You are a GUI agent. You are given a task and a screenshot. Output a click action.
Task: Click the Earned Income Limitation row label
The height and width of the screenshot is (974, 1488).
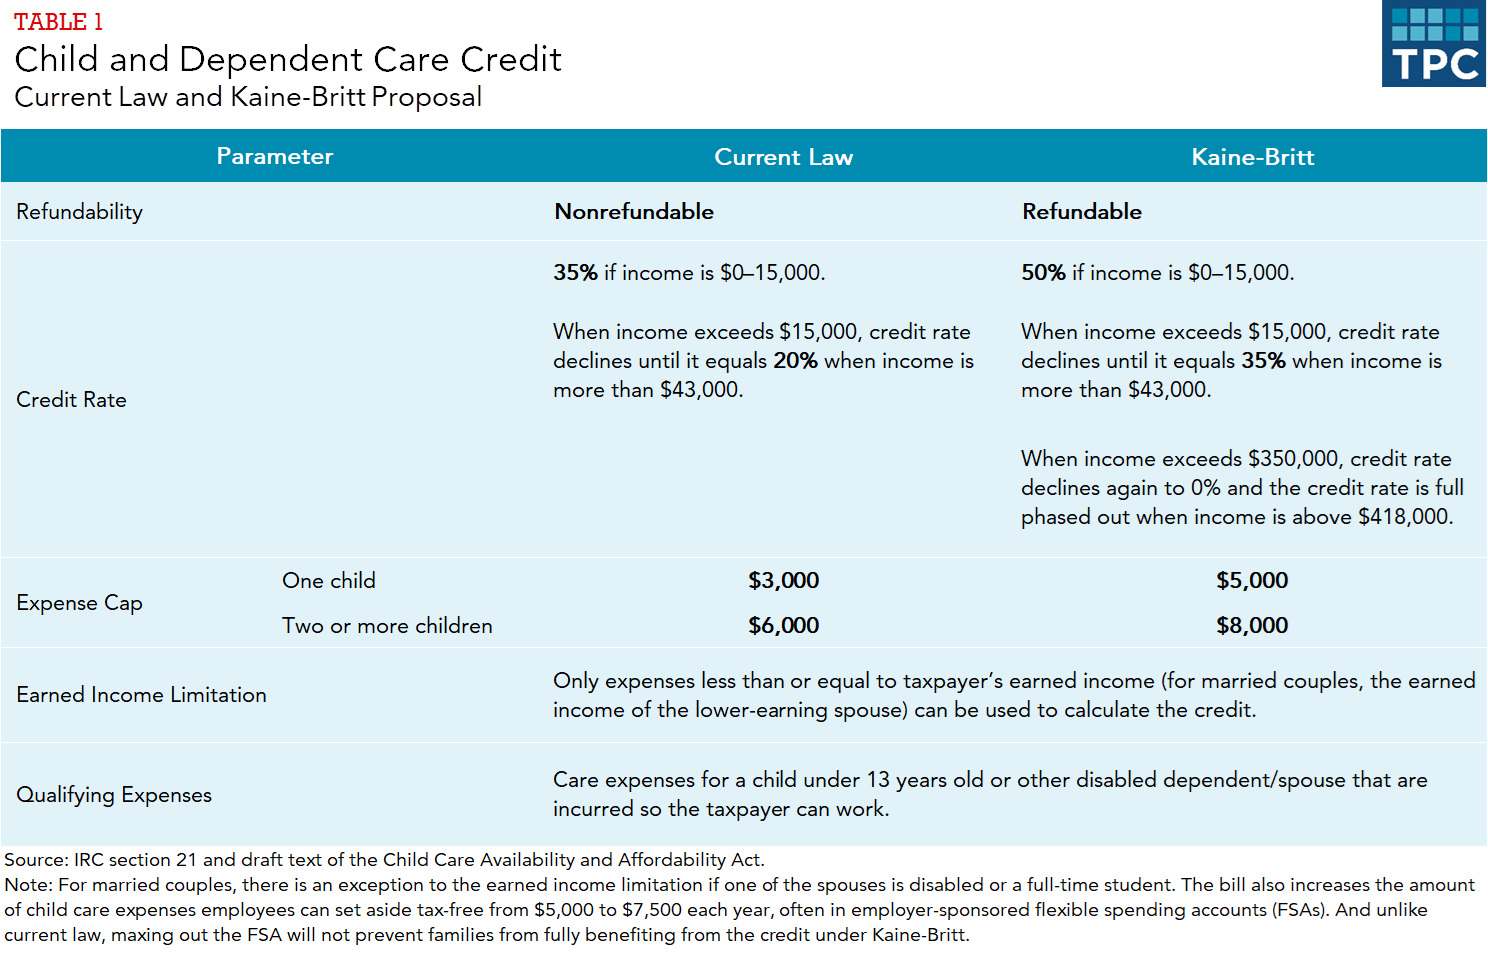(x=142, y=695)
